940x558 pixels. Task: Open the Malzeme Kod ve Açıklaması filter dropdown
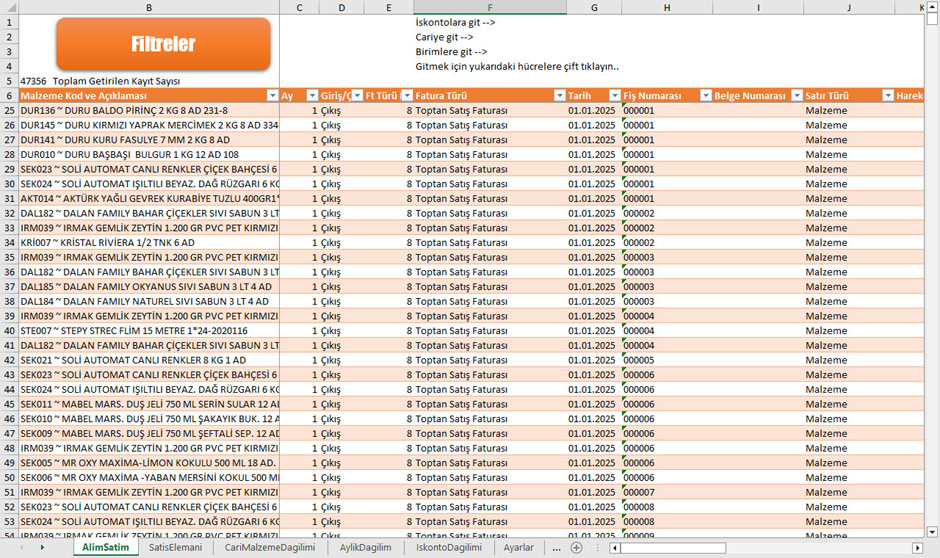pyautogui.click(x=272, y=95)
